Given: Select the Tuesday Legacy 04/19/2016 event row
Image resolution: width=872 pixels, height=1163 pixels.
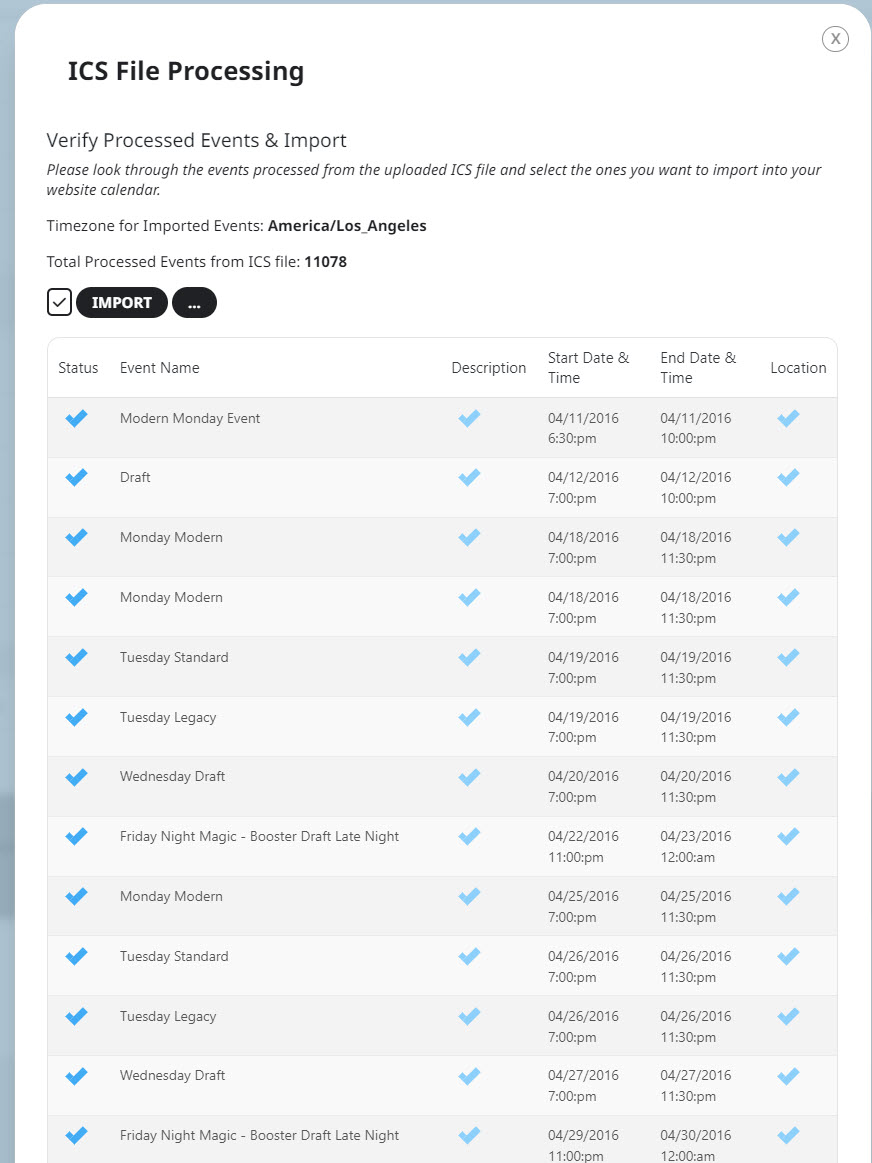Looking at the screenshot, I should click(442, 727).
